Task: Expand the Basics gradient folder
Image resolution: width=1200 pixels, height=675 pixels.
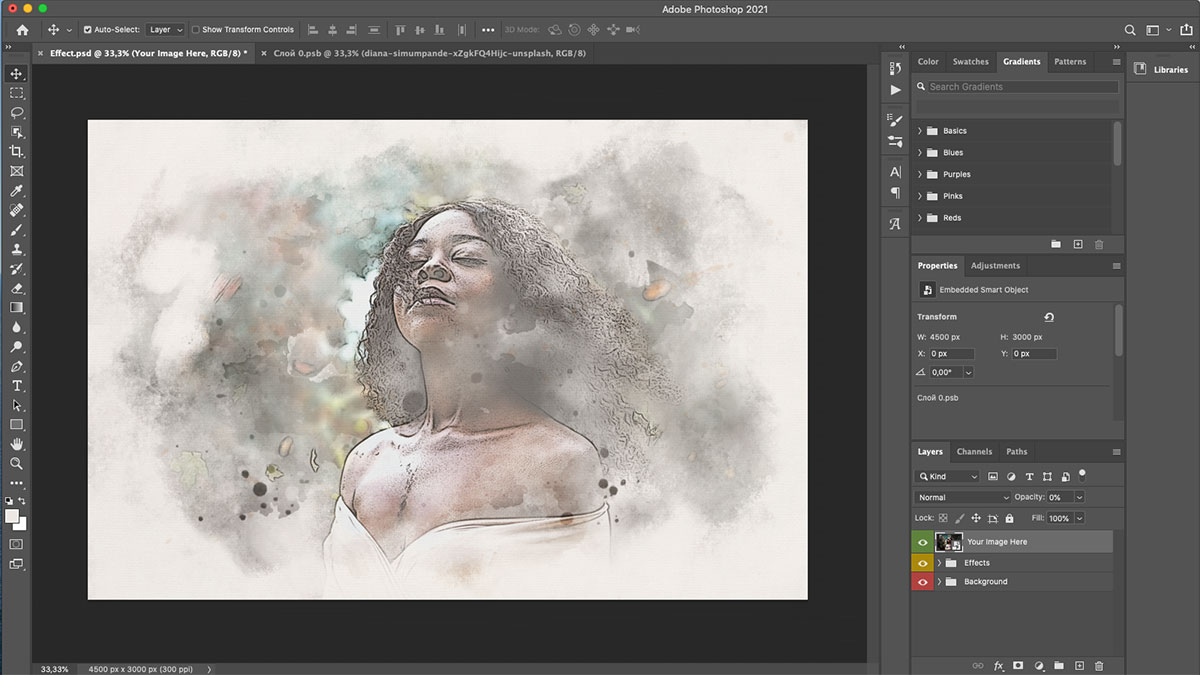Action: pyautogui.click(x=920, y=131)
